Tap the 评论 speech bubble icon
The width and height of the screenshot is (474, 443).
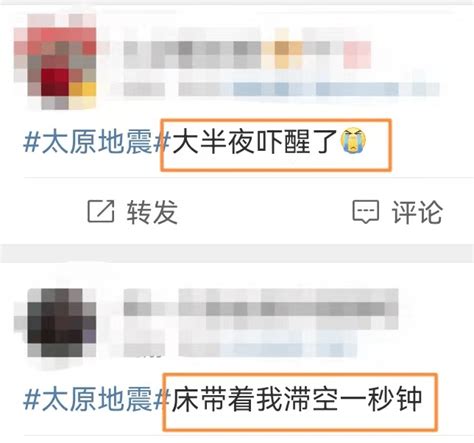(x=366, y=212)
